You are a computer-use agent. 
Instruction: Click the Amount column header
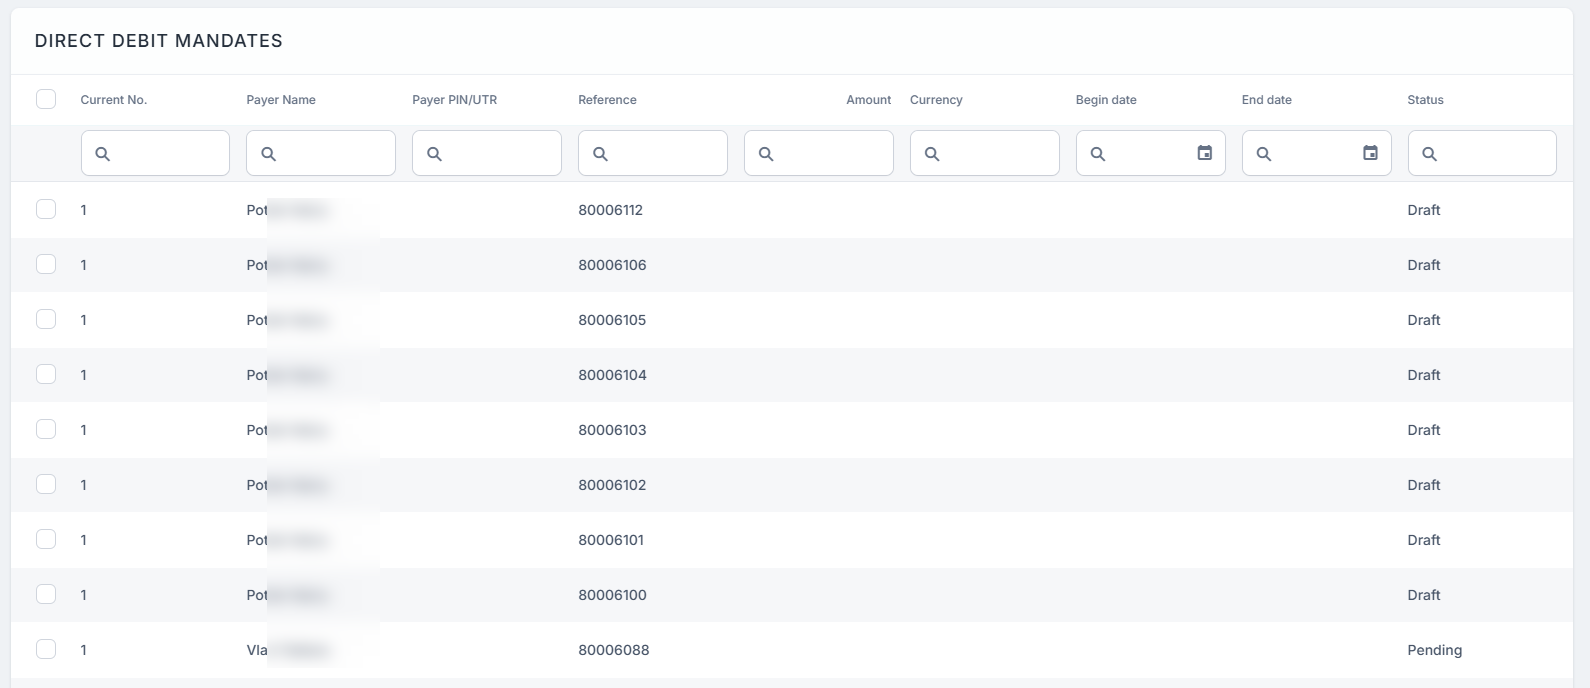pyautogui.click(x=868, y=100)
